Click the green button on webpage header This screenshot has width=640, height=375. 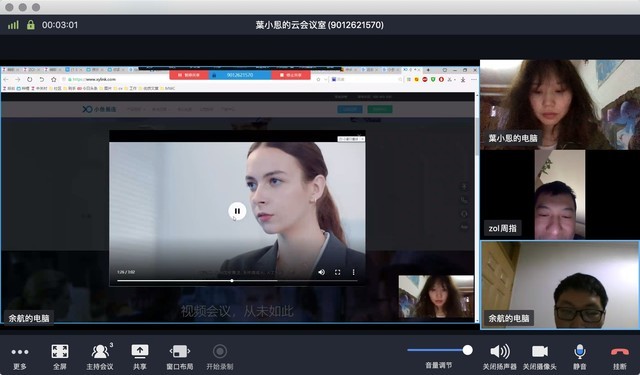380,109
